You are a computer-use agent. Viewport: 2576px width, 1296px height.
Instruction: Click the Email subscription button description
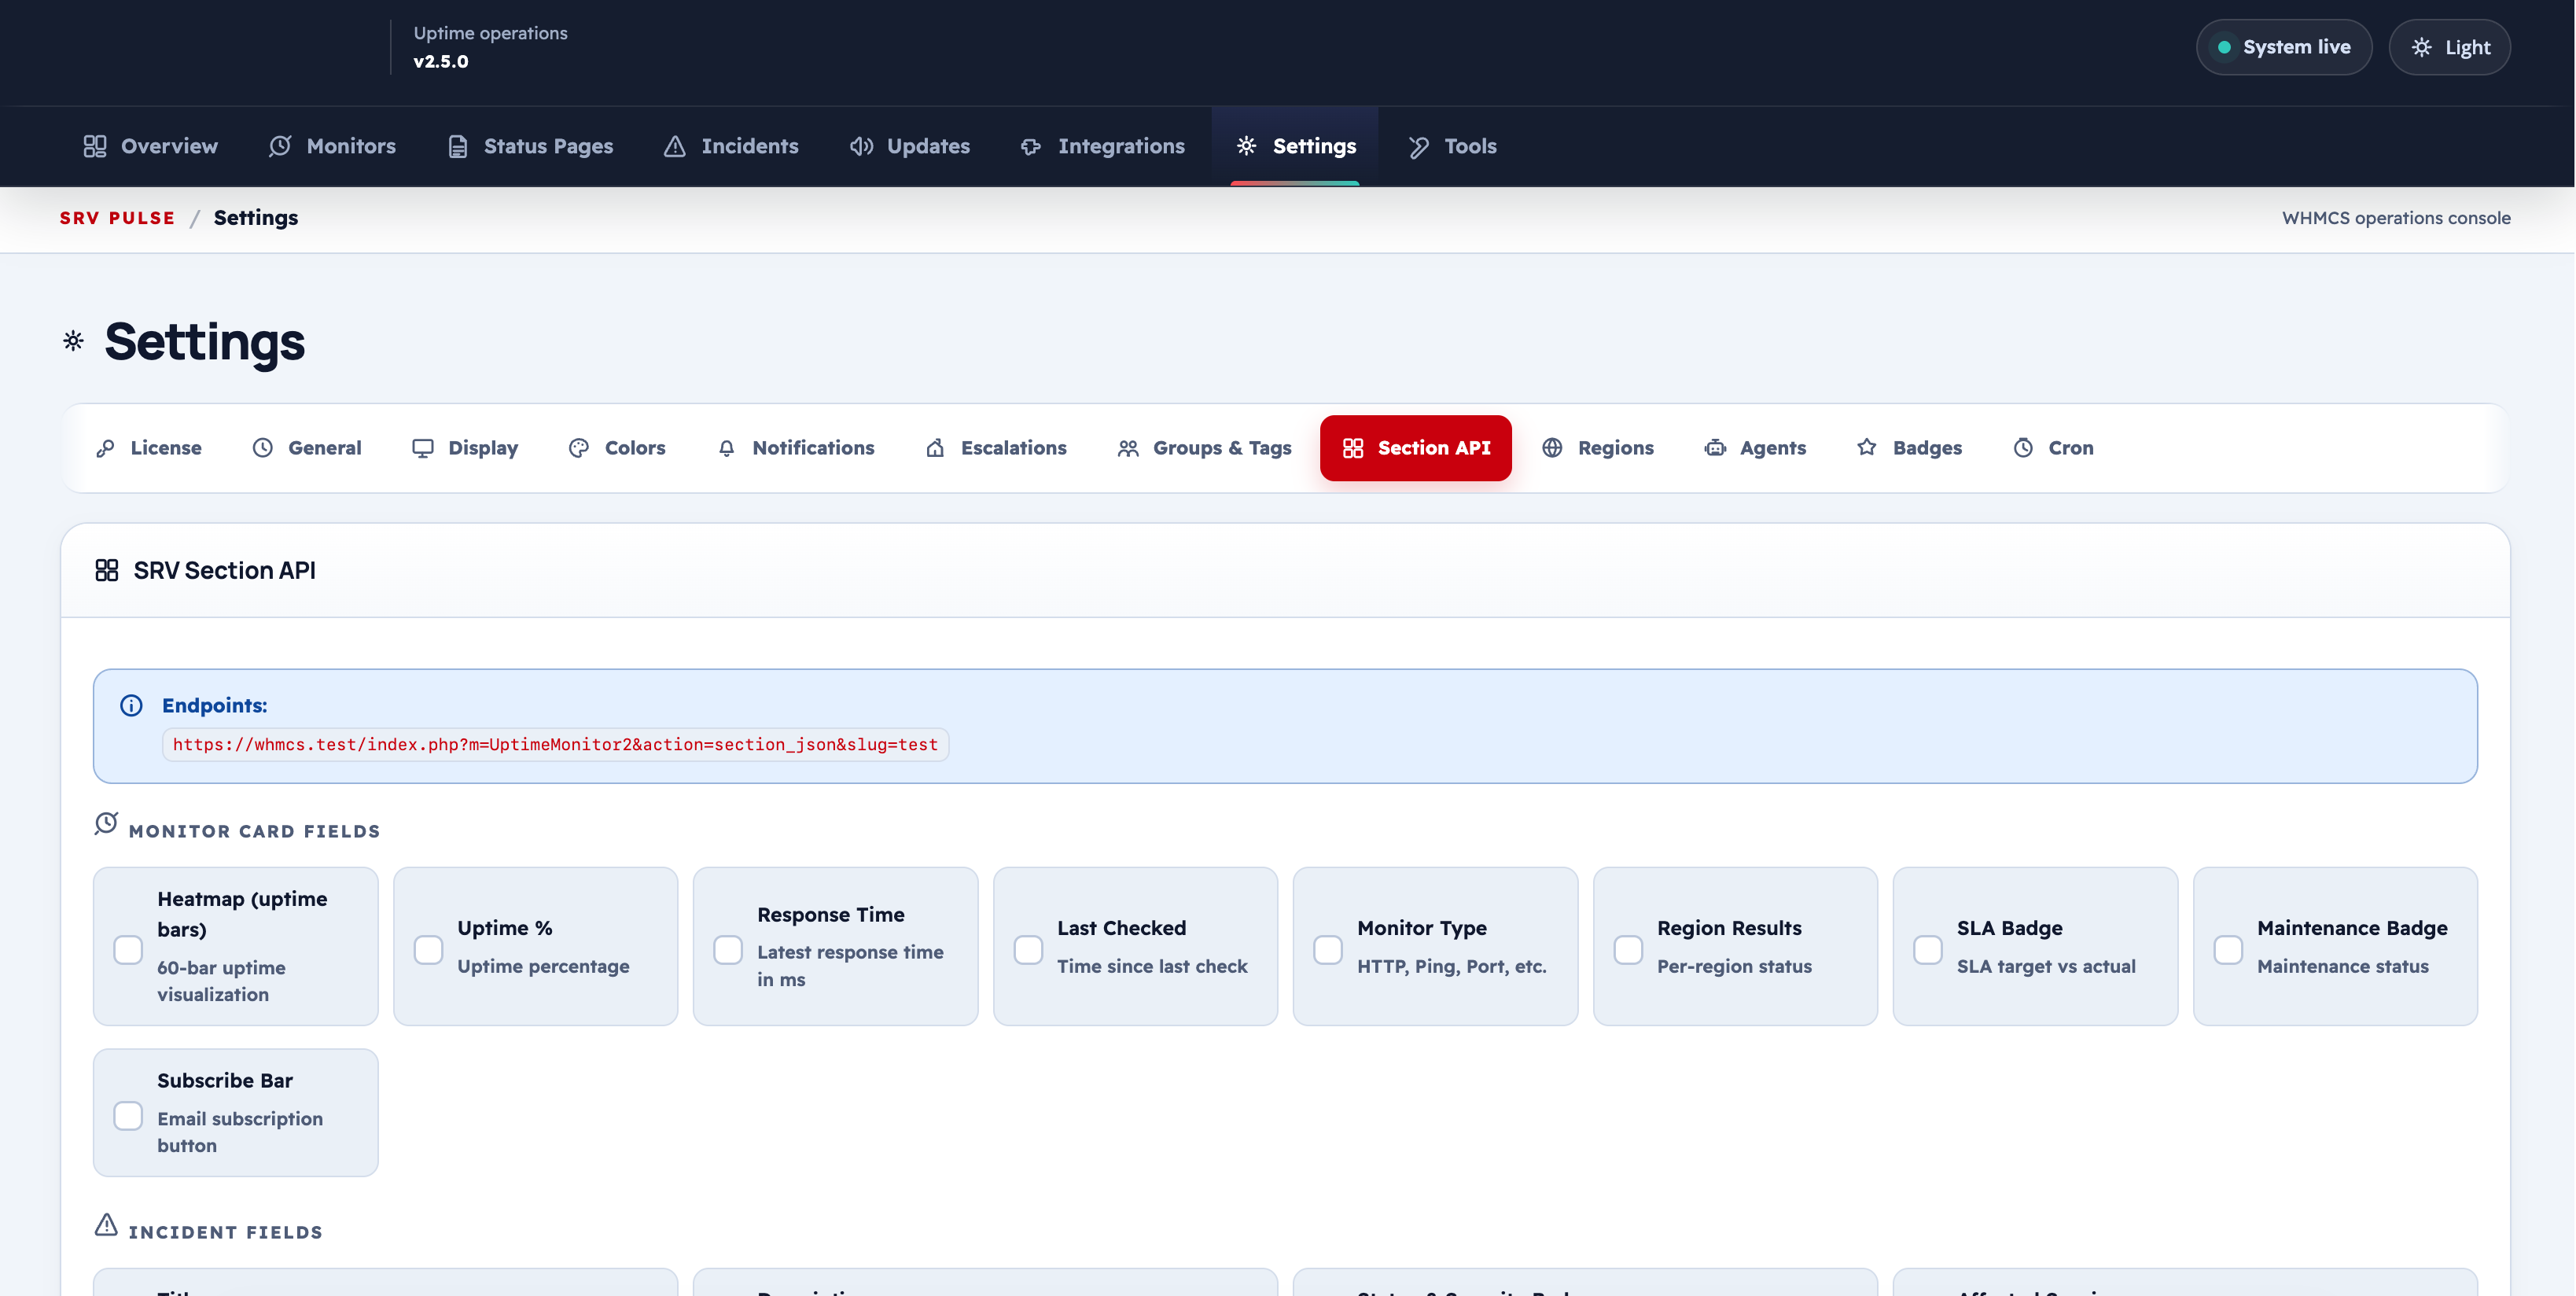tap(240, 1132)
